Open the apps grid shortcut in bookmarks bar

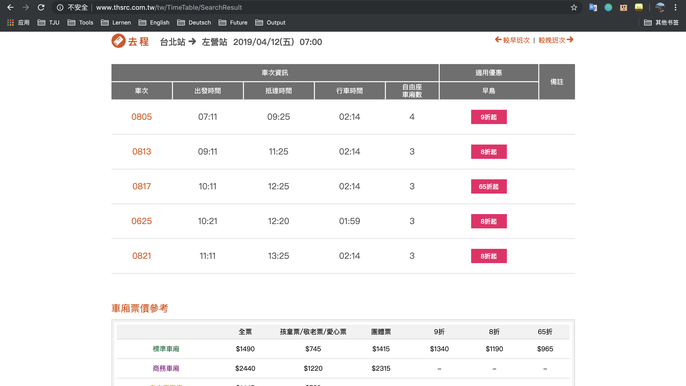pyautogui.click(x=18, y=22)
